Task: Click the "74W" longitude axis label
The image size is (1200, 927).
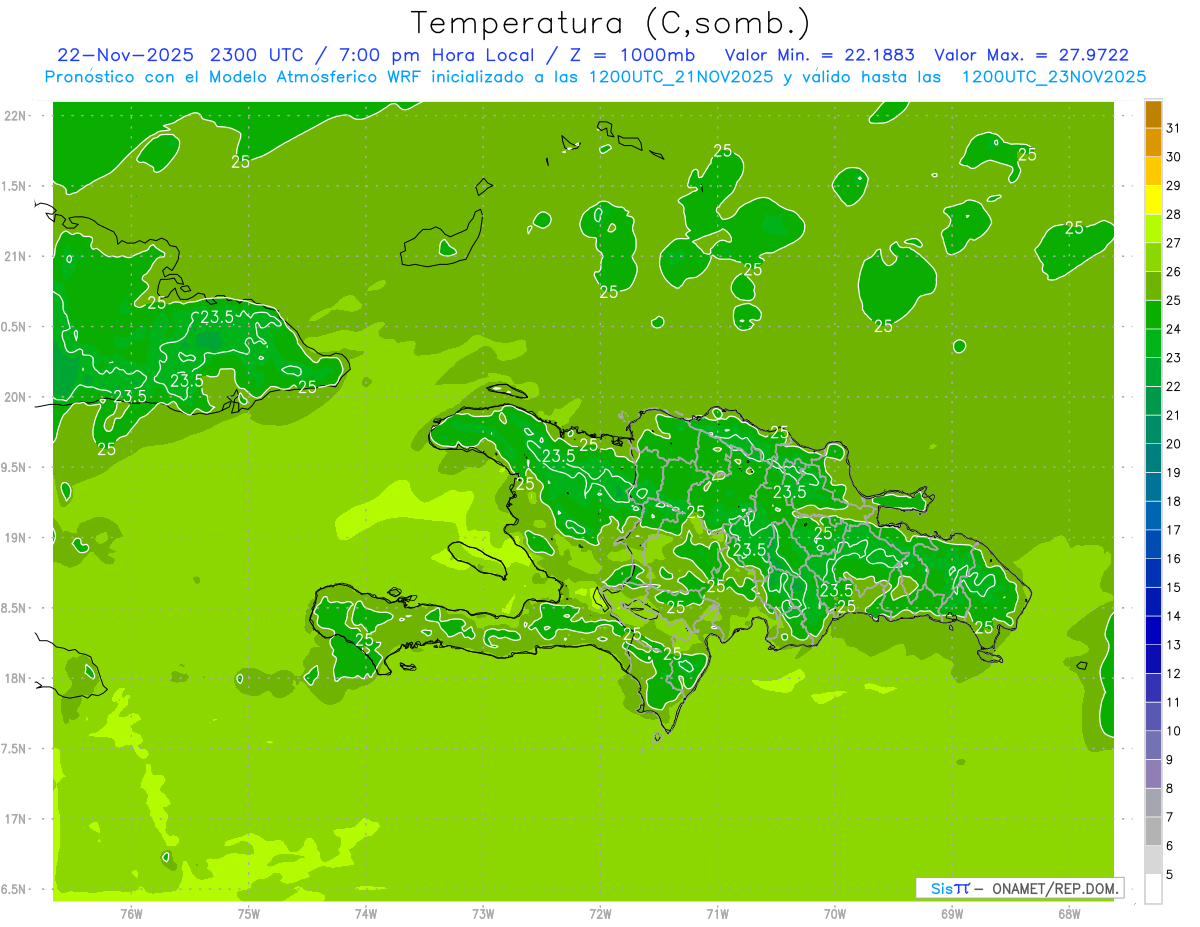Action: point(366,913)
